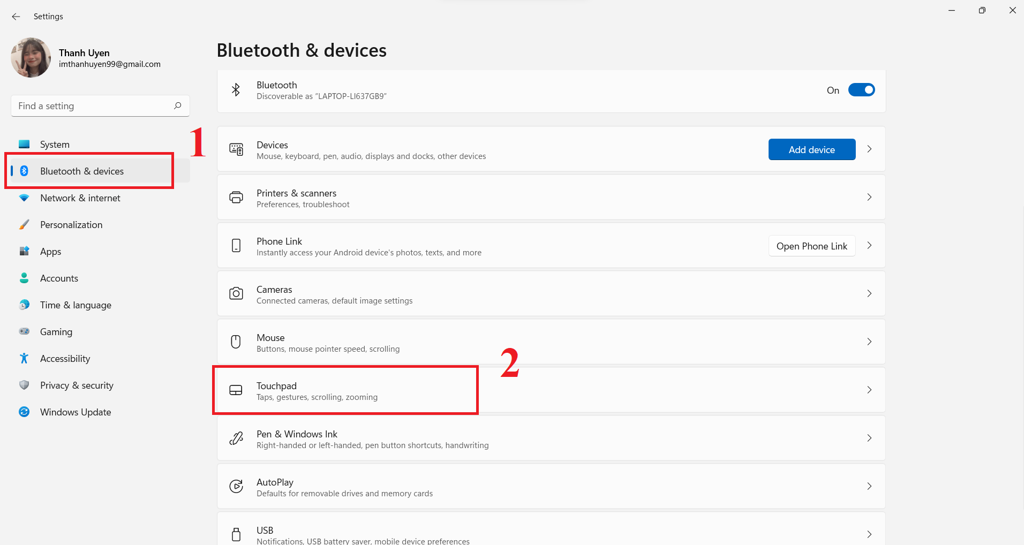Click the Windows Update sync icon
This screenshot has width=1024, height=545.
click(x=24, y=412)
